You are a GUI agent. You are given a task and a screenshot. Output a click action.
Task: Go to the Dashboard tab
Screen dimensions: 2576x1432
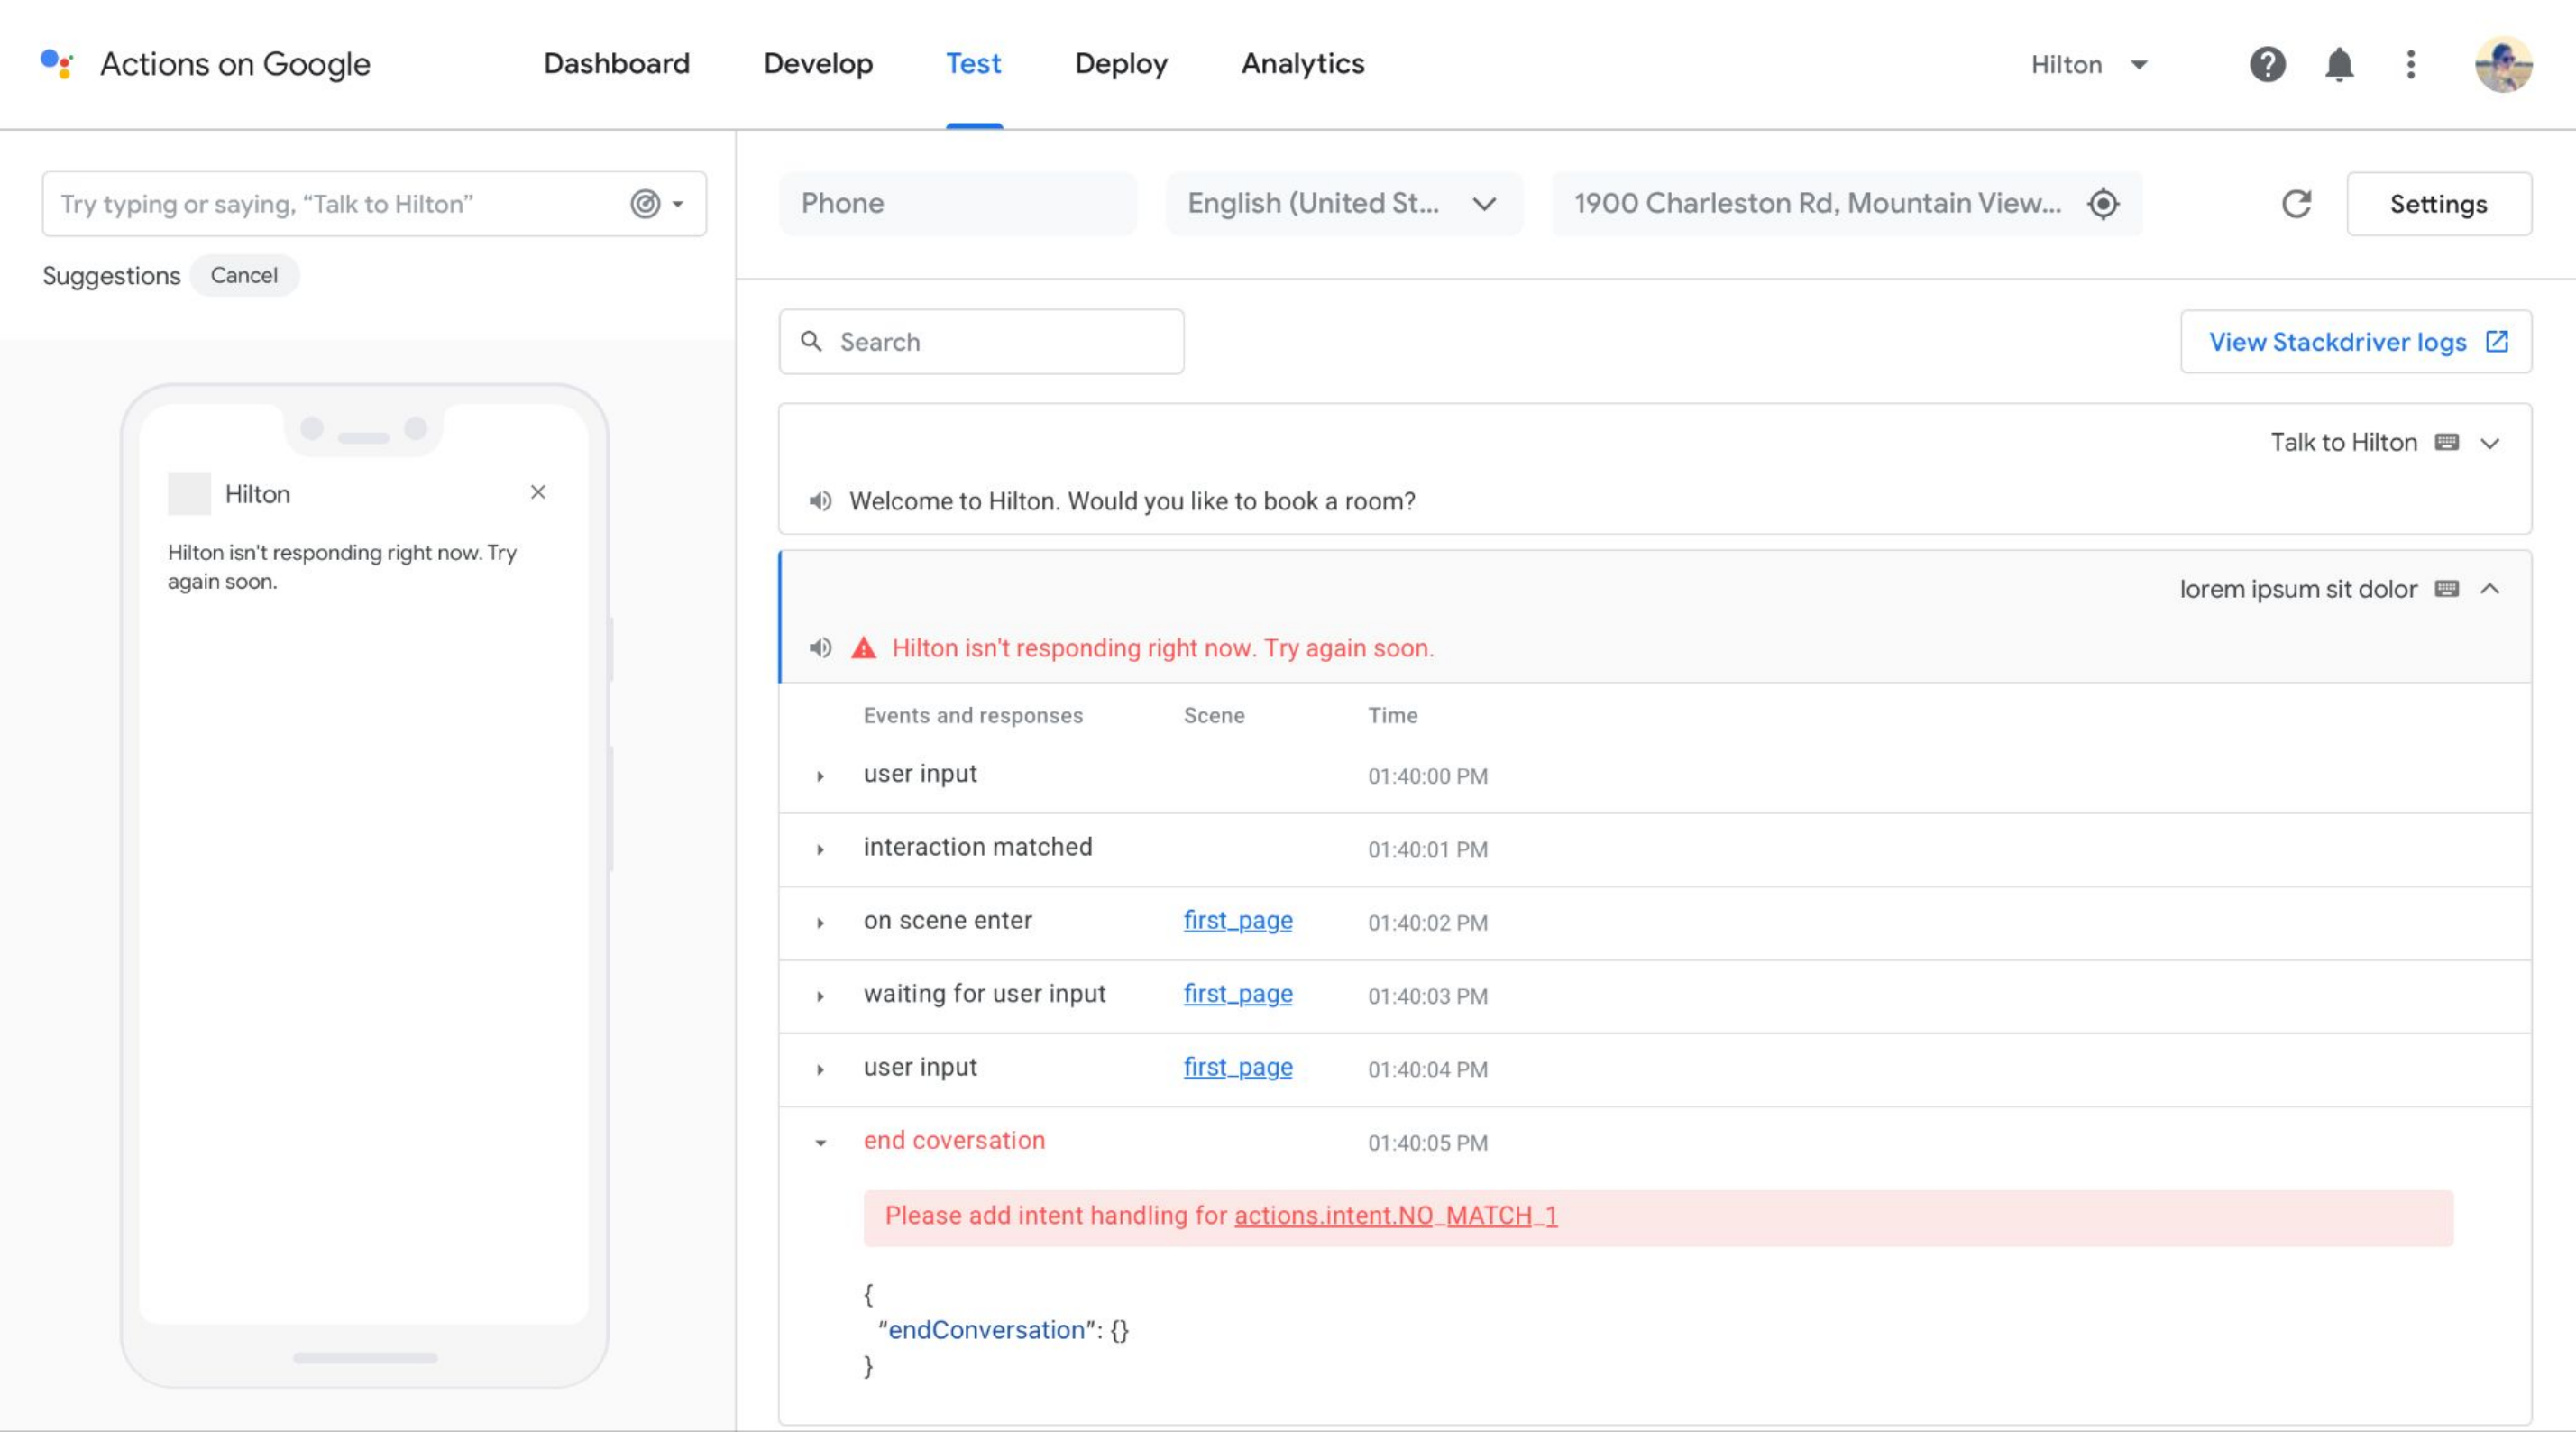tap(617, 64)
